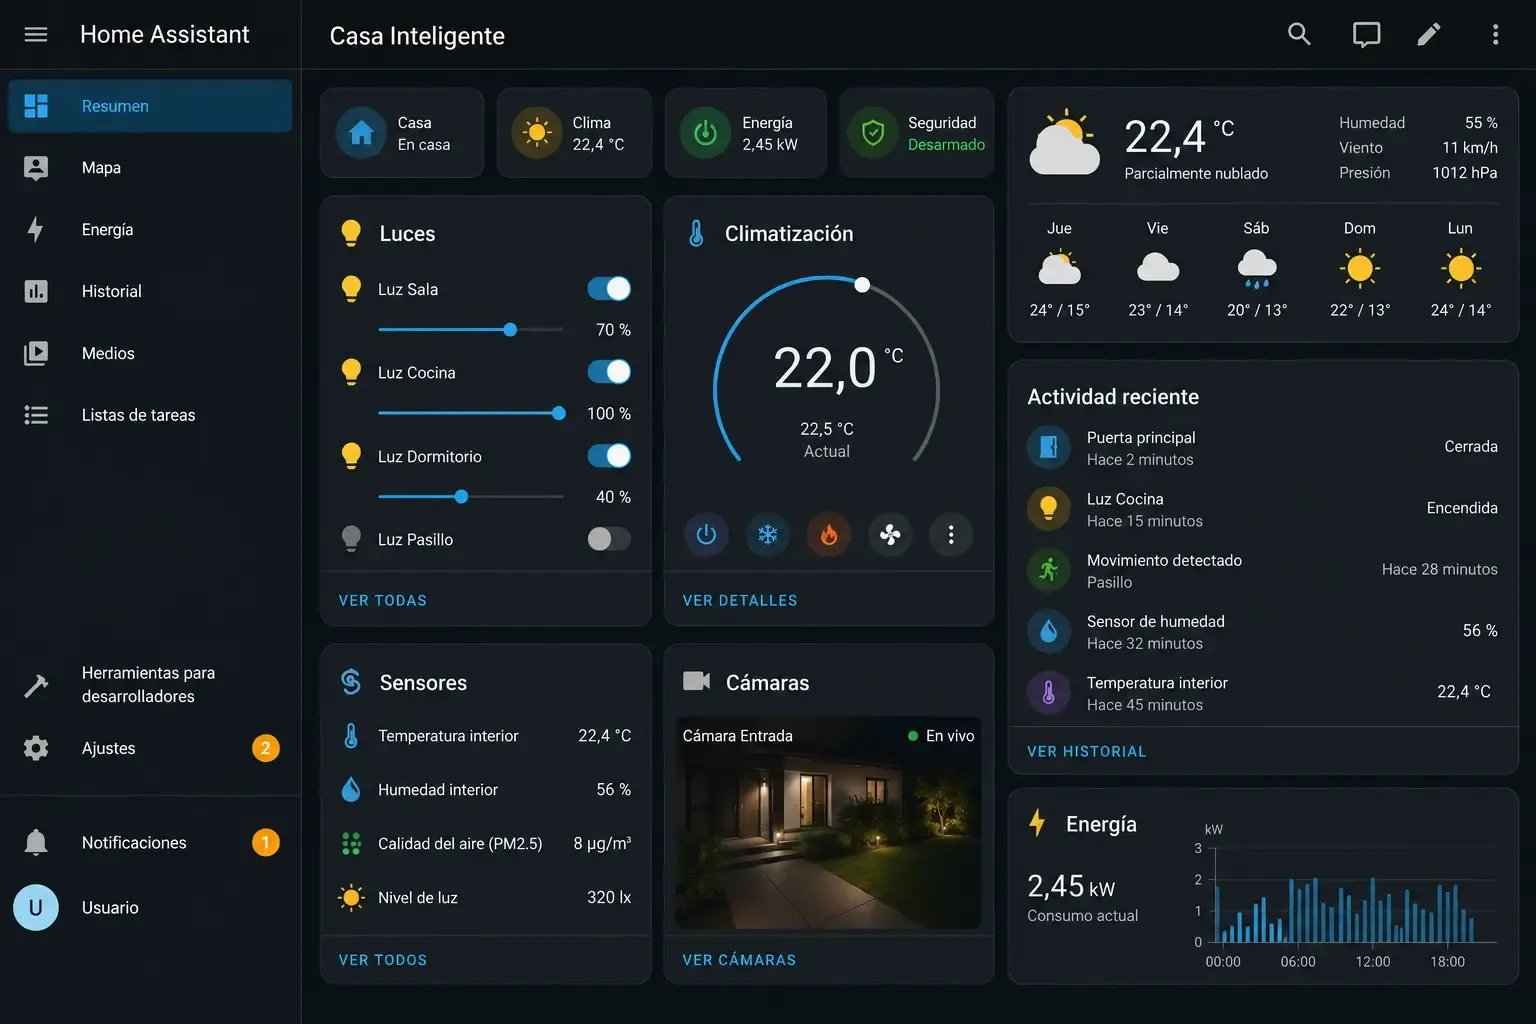Click the Calidad del aire PM2.5 icon
1536x1024 pixels.
(x=351, y=844)
